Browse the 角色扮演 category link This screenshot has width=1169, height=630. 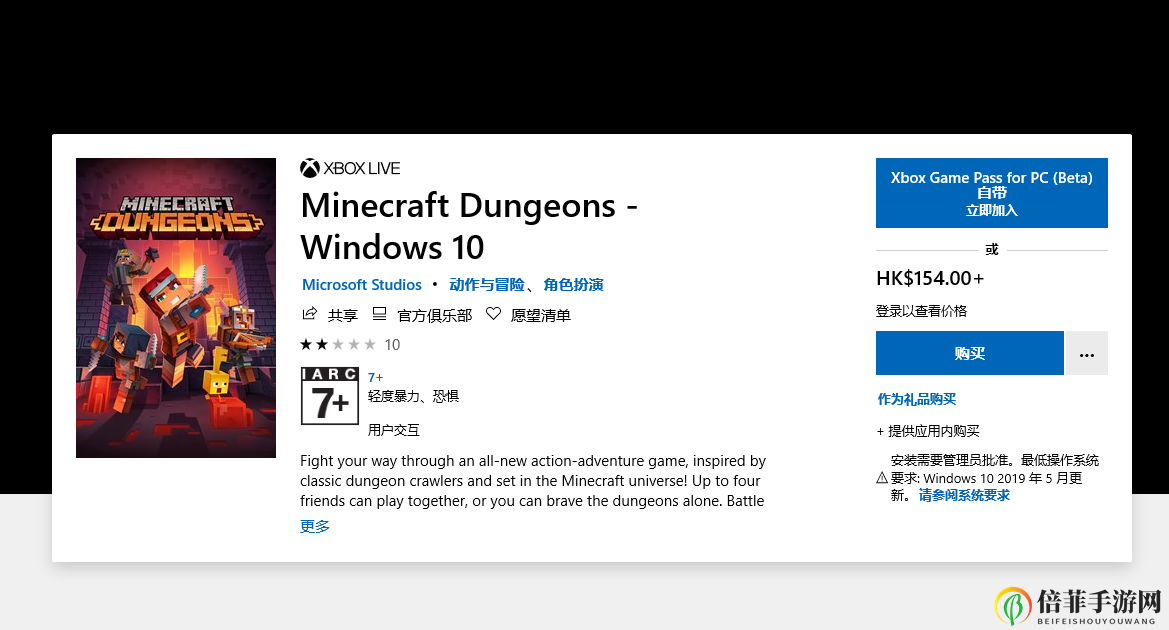click(574, 285)
